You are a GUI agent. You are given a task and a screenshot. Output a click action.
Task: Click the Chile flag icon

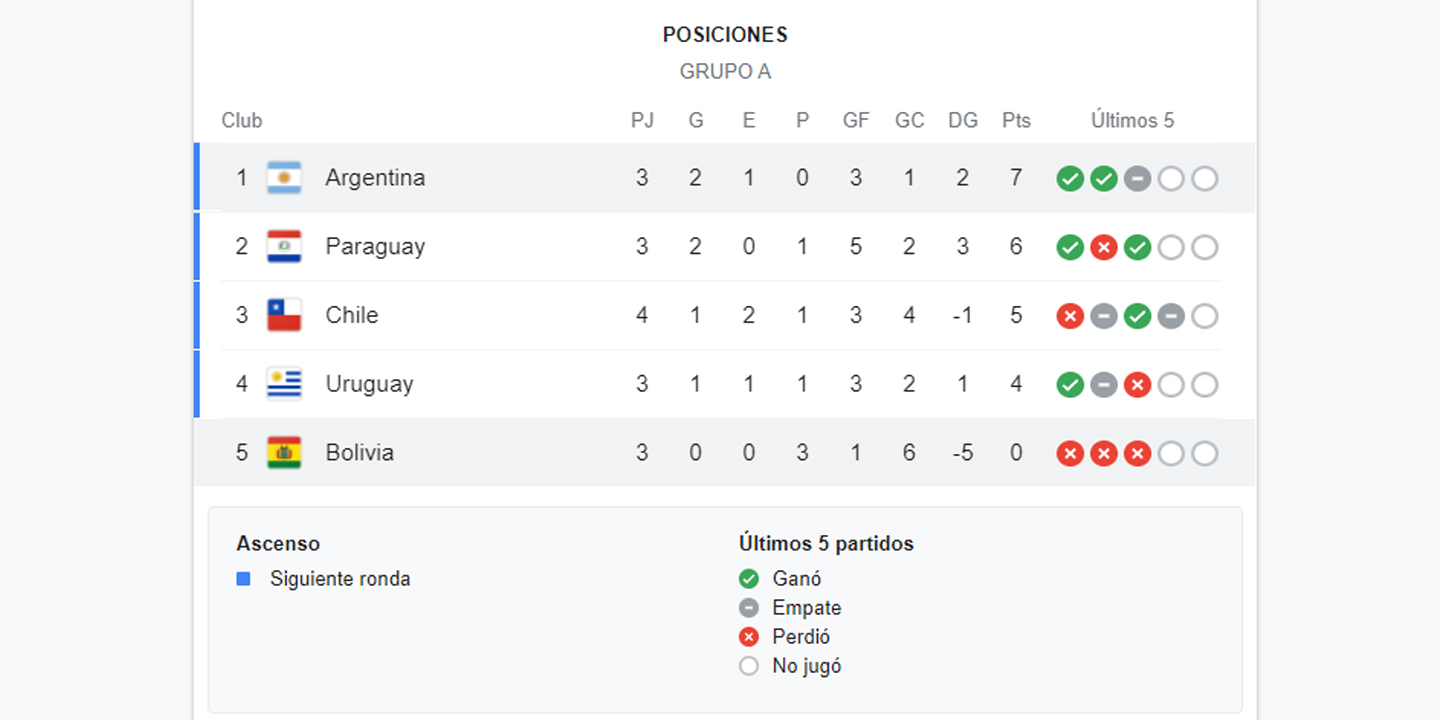click(284, 315)
